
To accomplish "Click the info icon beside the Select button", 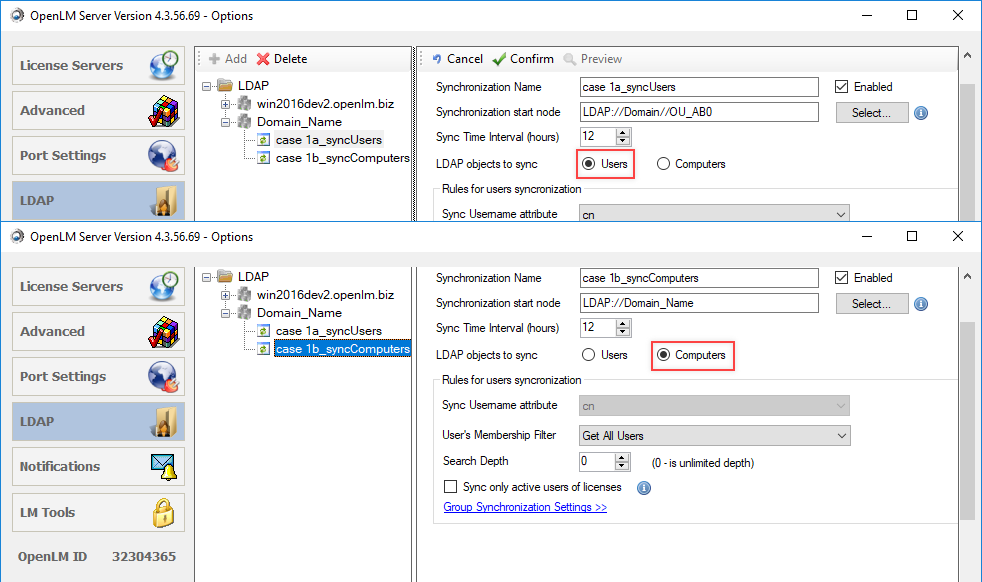I will 920,112.
